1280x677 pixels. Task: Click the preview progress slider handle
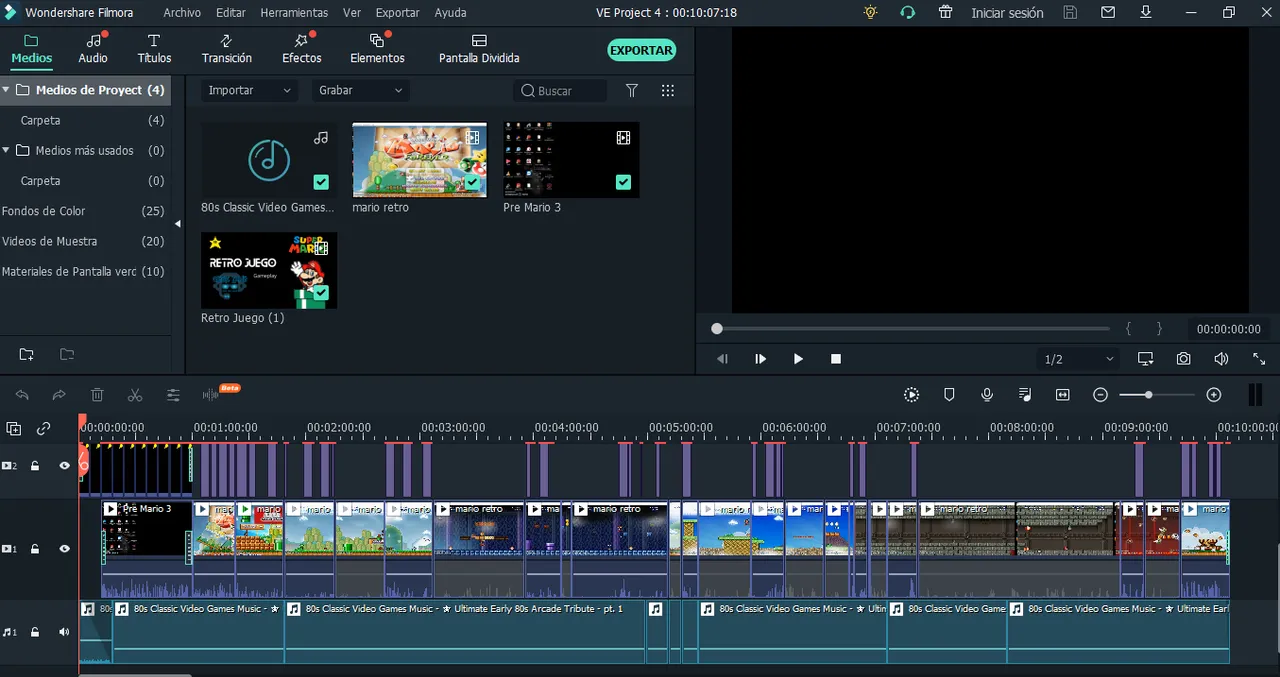click(716, 328)
